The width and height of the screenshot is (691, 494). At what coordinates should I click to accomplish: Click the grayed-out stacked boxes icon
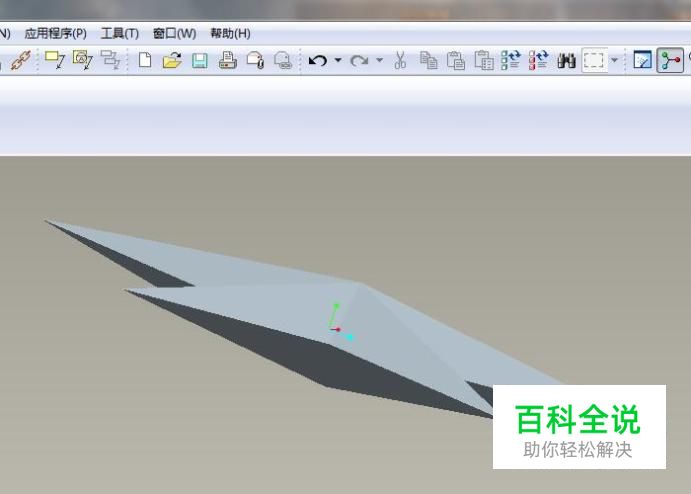[x=110, y=60]
